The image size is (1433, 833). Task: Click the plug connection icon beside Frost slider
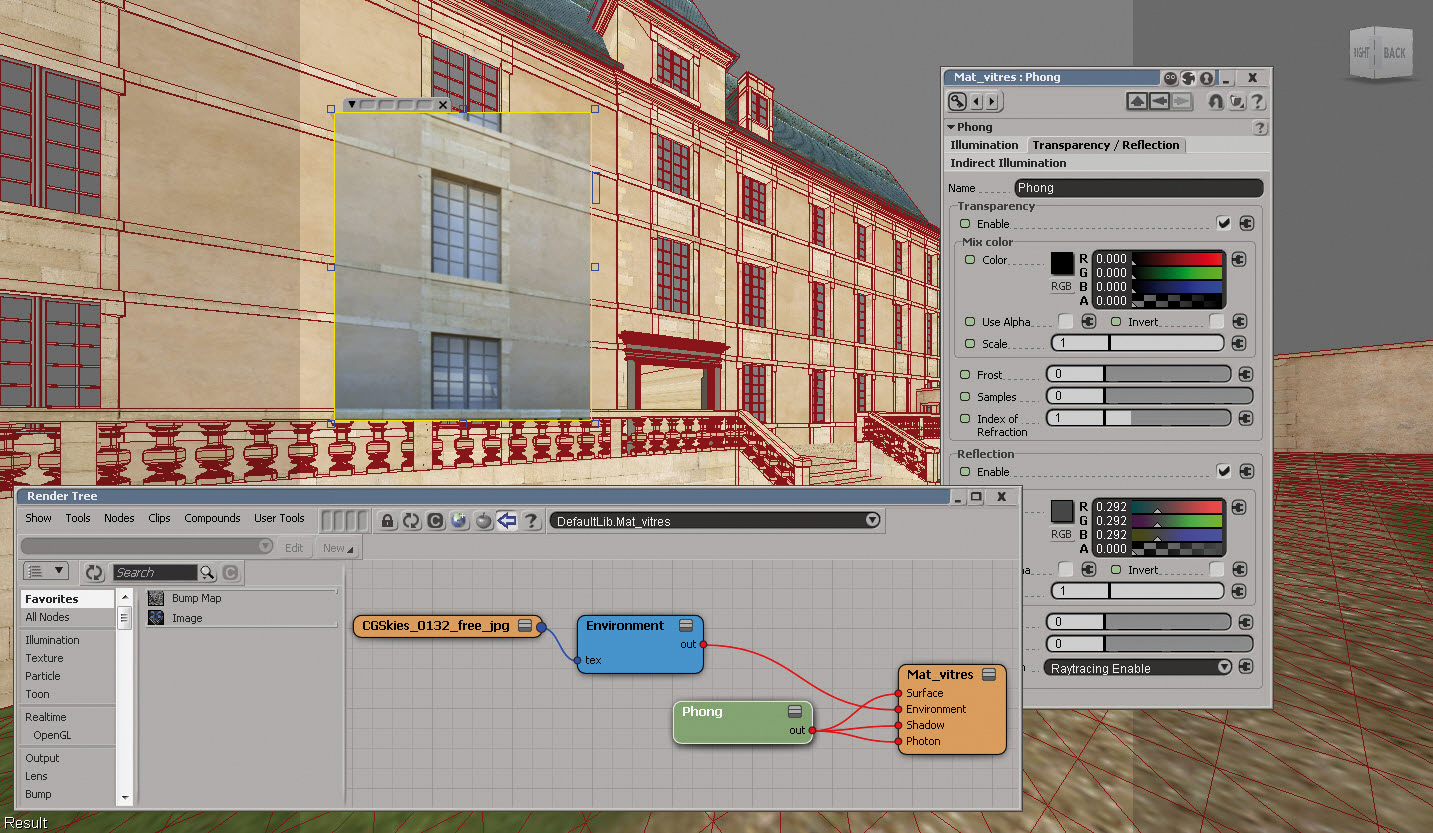pyautogui.click(x=1245, y=374)
